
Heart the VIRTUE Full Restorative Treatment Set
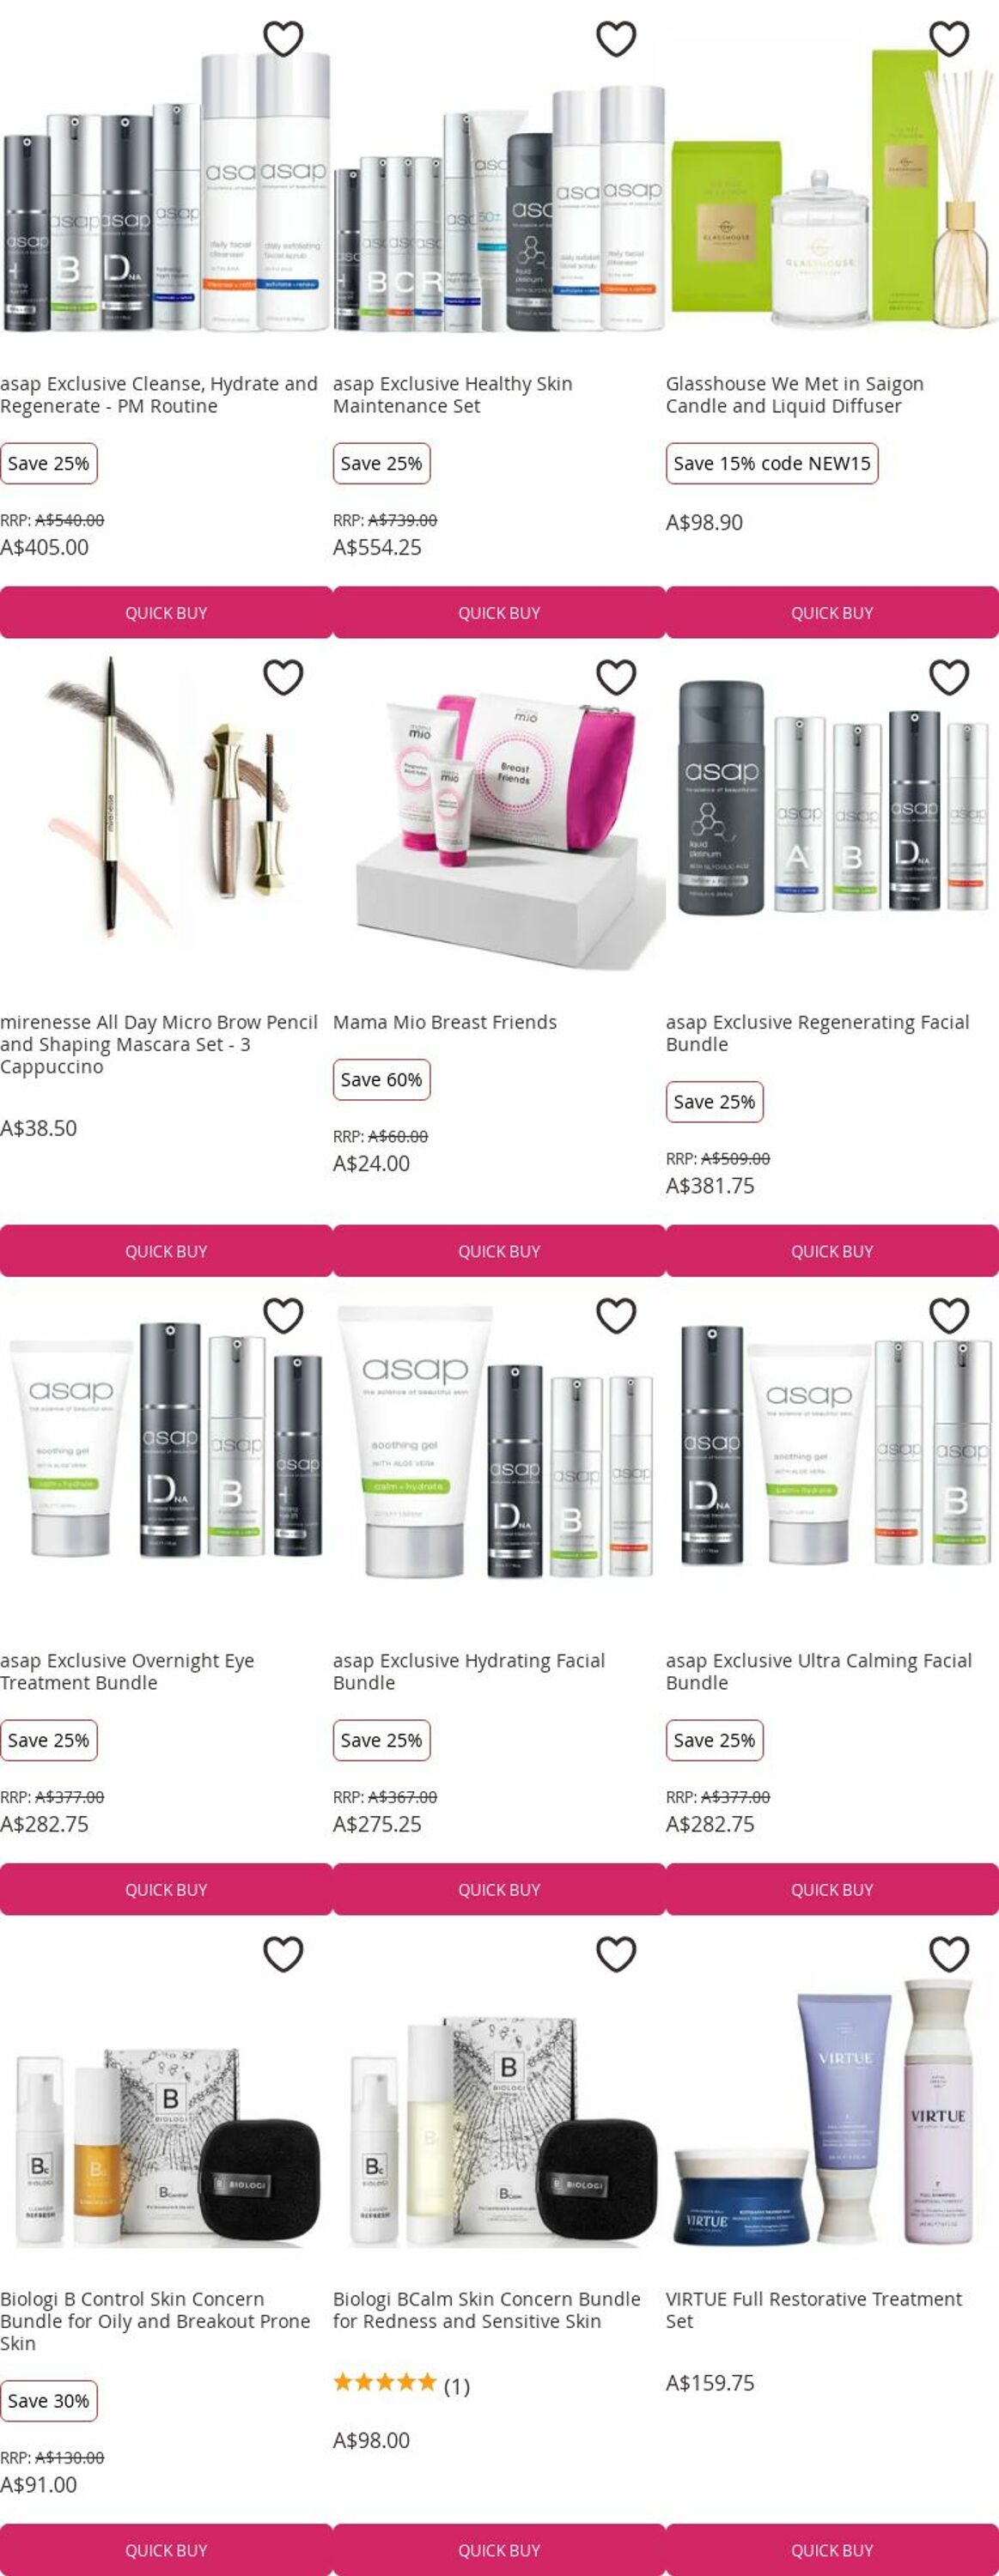[x=949, y=1953]
